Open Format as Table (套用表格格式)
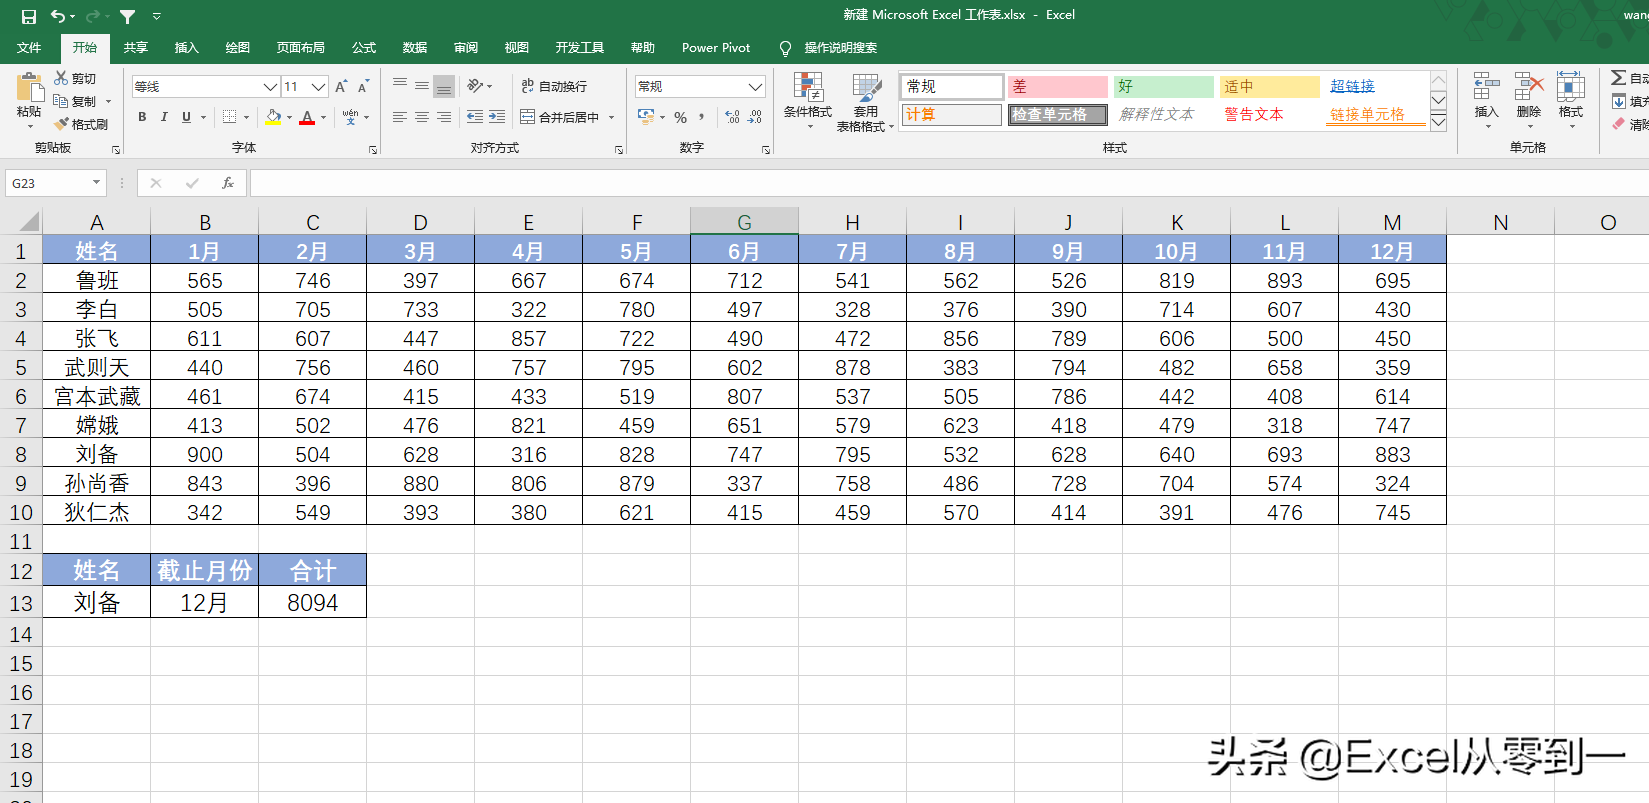 coord(865,102)
